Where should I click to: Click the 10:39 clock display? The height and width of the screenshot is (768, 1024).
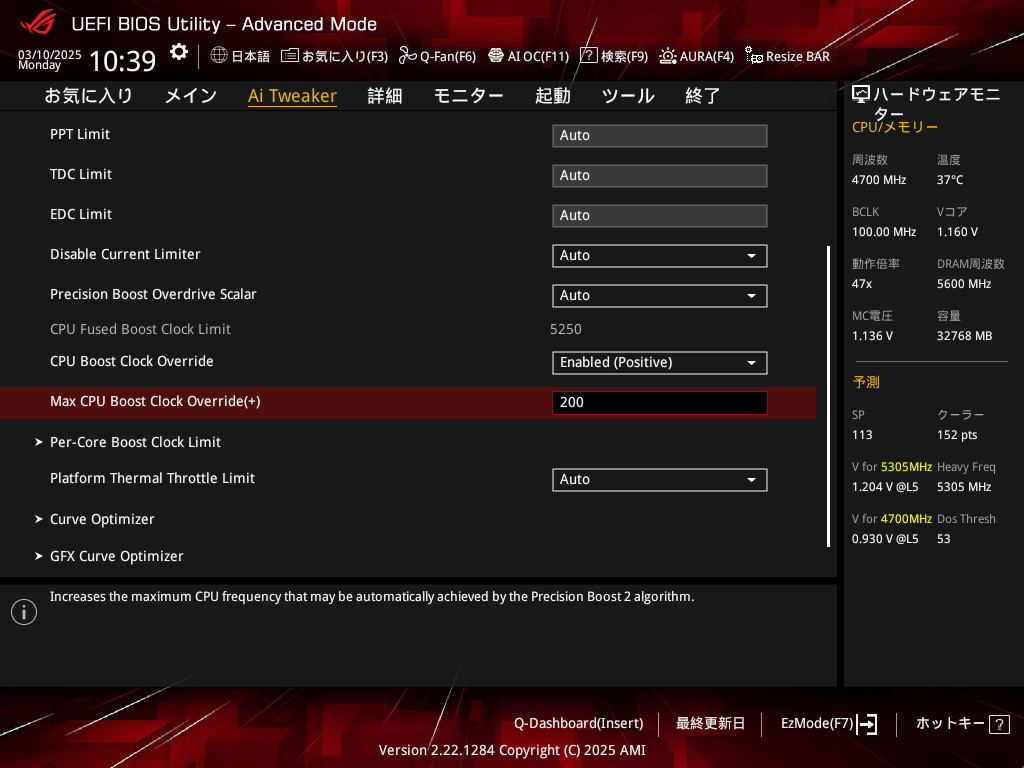[123, 61]
